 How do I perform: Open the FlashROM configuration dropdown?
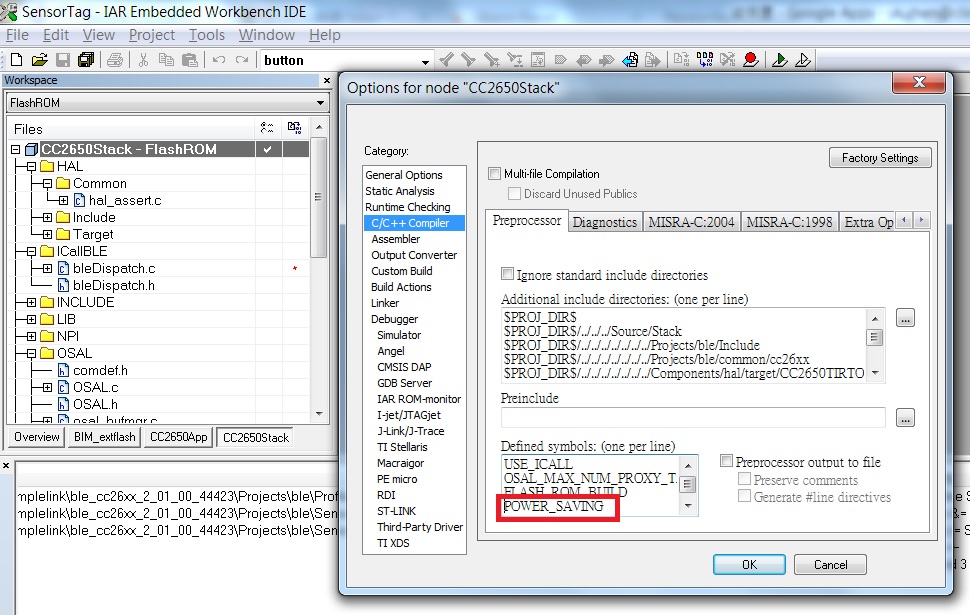pos(320,103)
